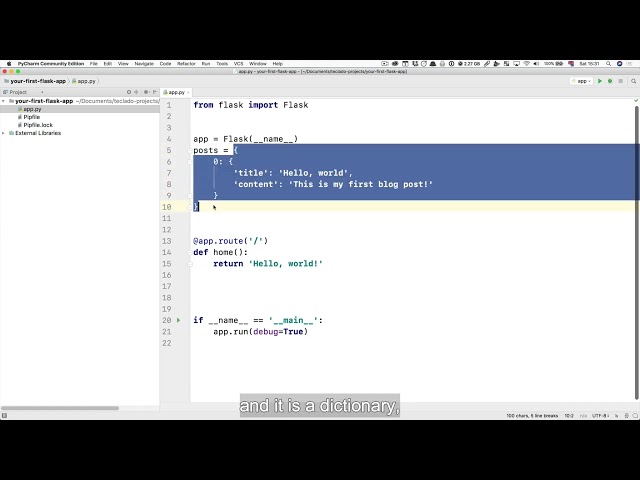
Task: Open Project panel settings gear icon
Action: (x=146, y=92)
